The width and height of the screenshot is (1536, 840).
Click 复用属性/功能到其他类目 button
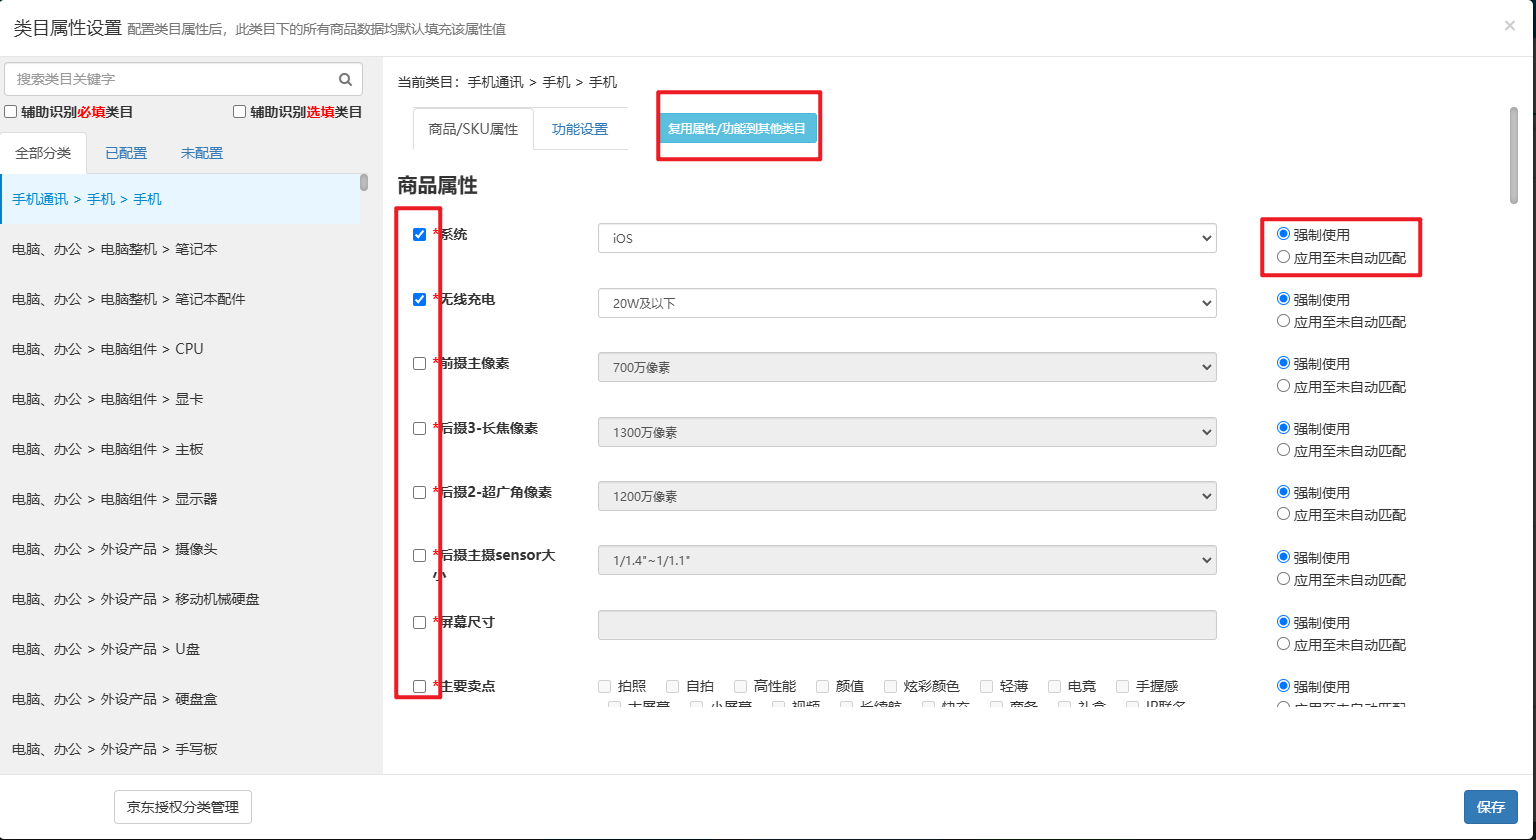(737, 128)
